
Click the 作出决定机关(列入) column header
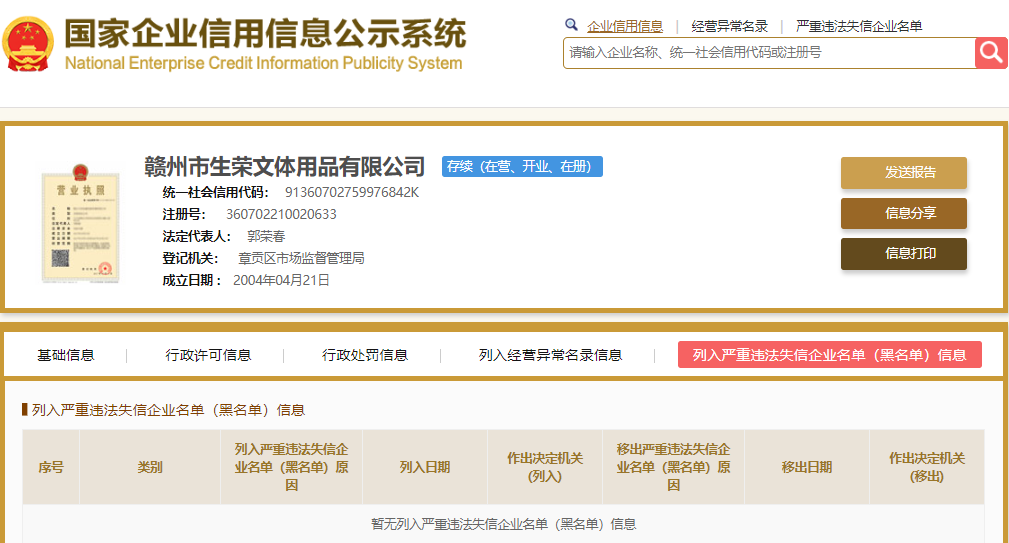(x=545, y=467)
